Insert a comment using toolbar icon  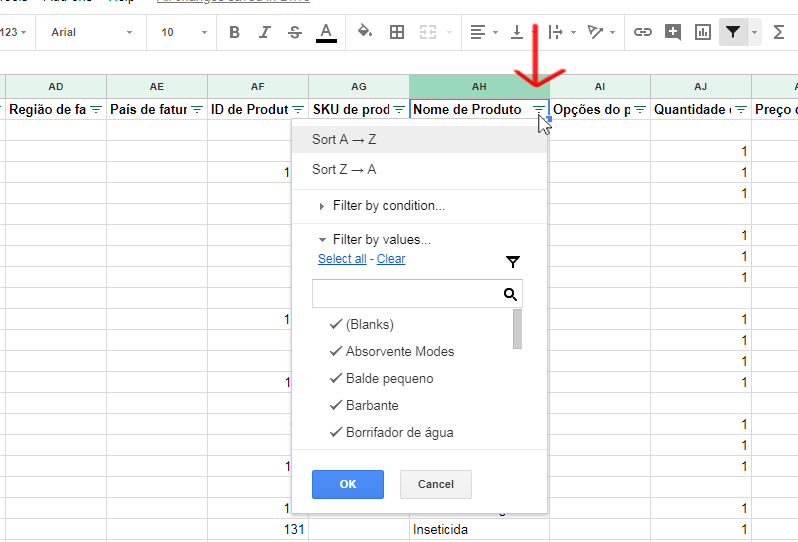pos(673,32)
